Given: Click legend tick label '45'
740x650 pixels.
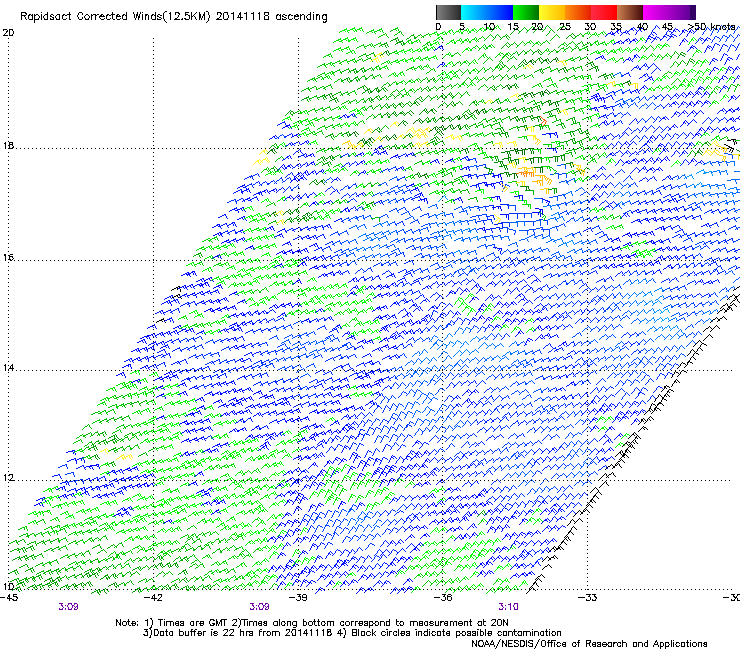Looking at the screenshot, I should [667, 27].
